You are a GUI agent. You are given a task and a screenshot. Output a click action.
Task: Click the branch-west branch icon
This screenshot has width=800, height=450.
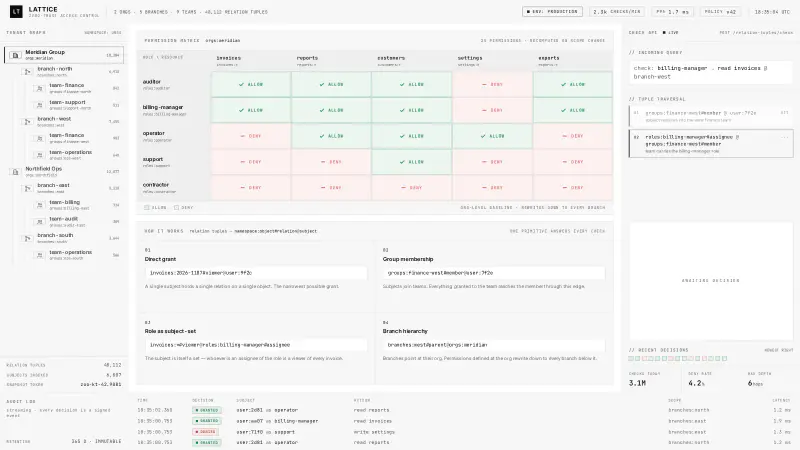tap(27, 122)
